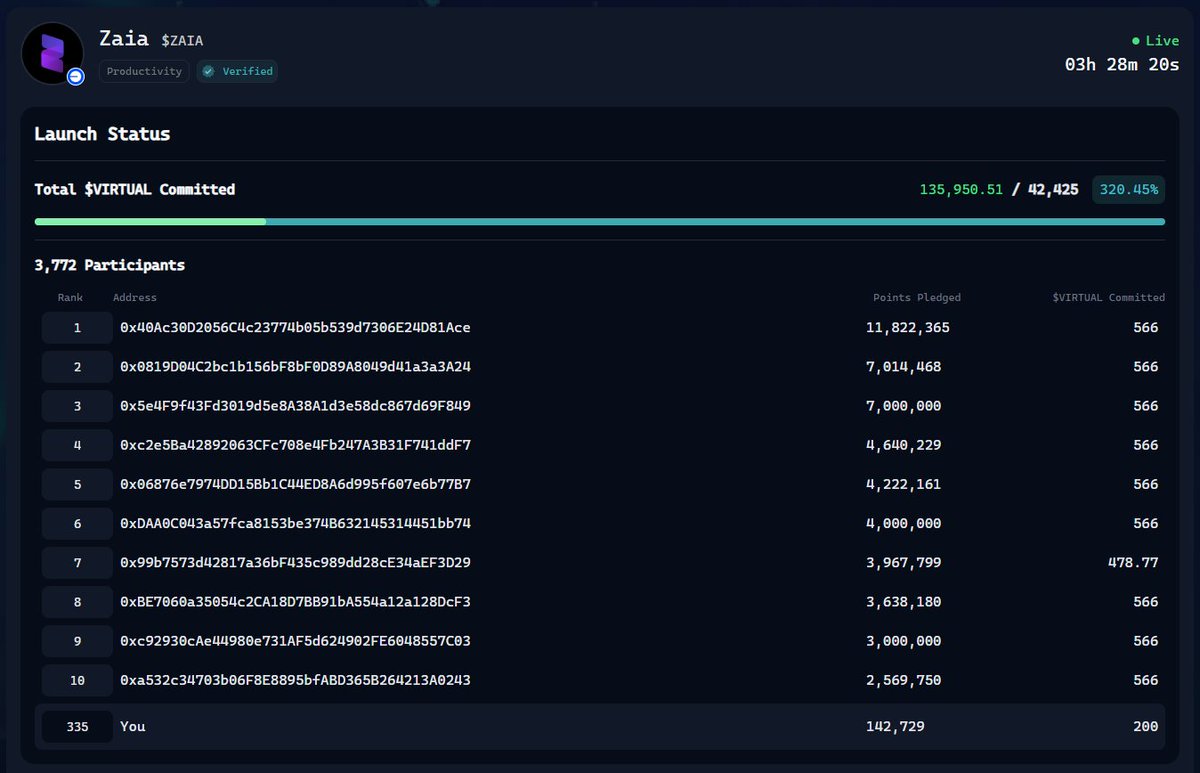Click the Points Pledged column header
This screenshot has width=1200, height=773.
coord(917,297)
